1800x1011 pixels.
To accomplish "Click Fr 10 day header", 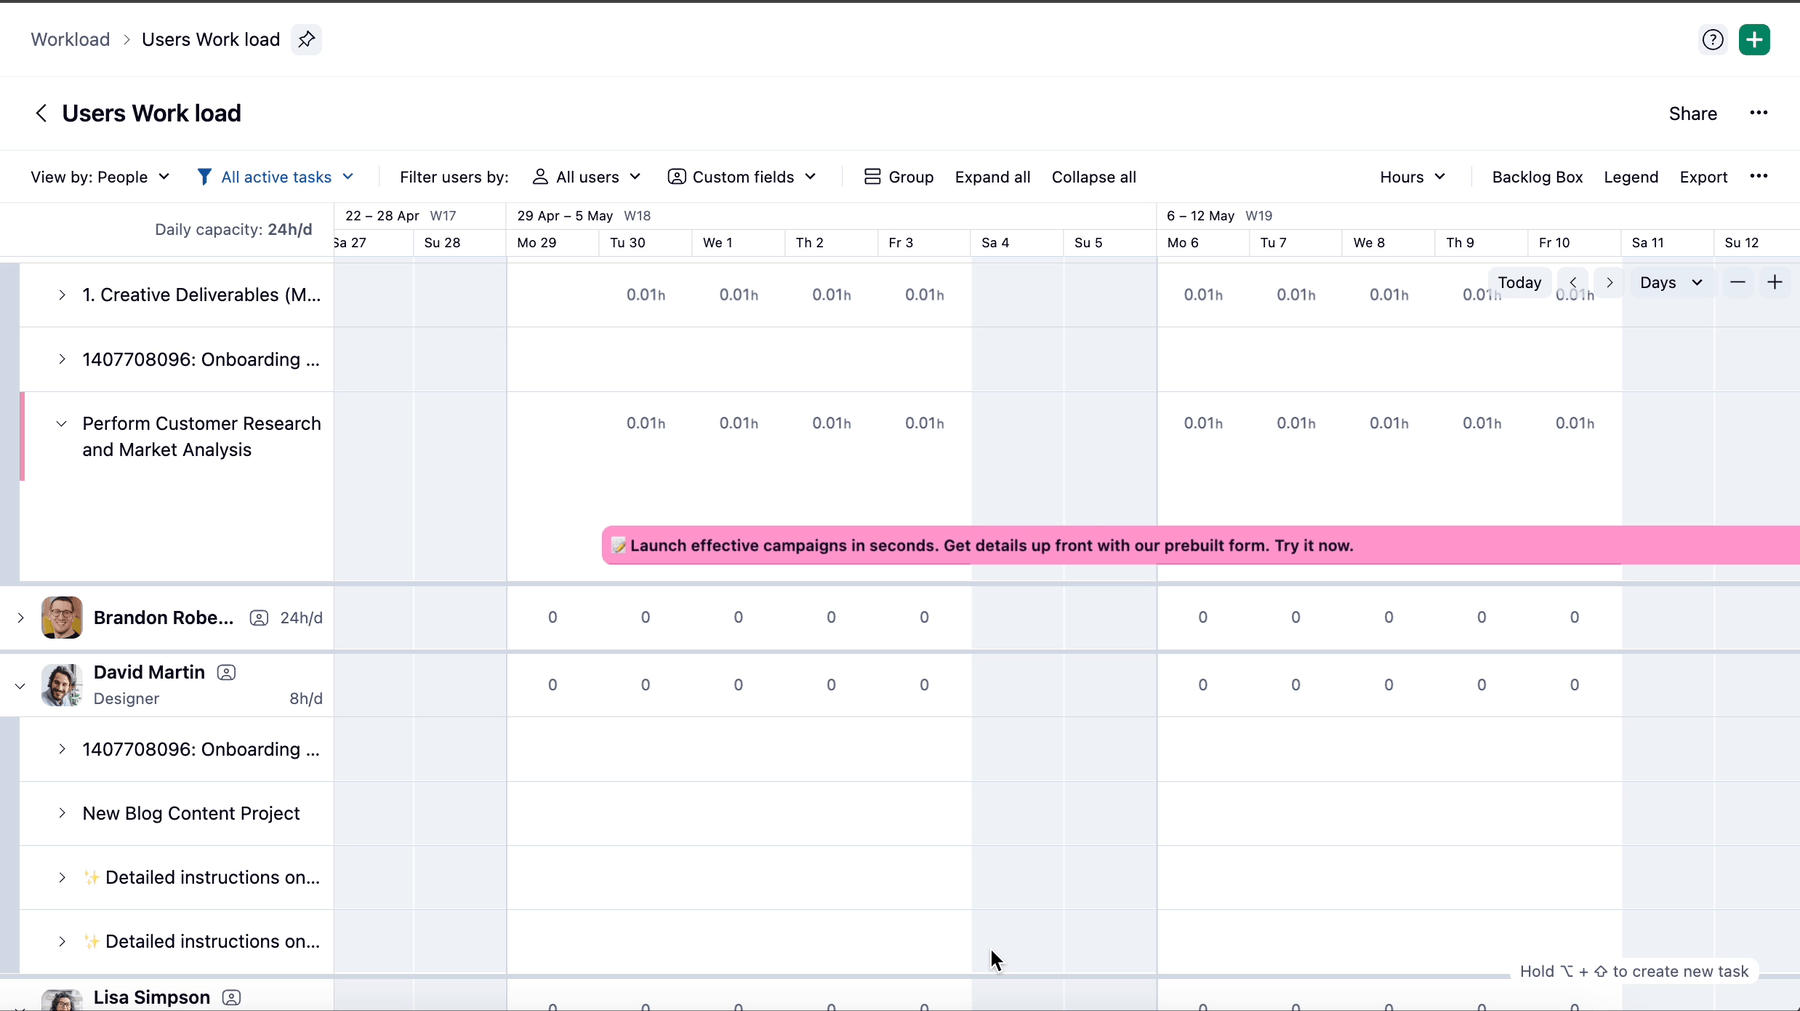I will click(1574, 243).
